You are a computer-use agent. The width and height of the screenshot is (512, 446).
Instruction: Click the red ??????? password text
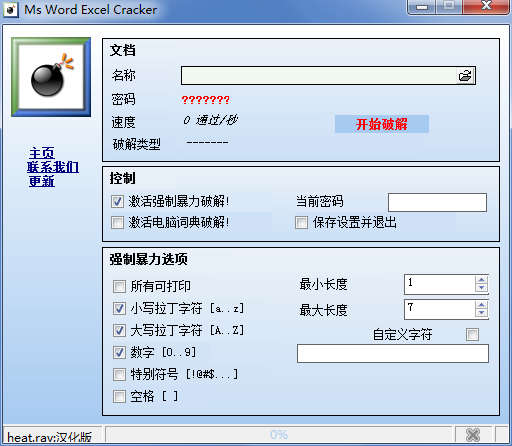tap(206, 100)
